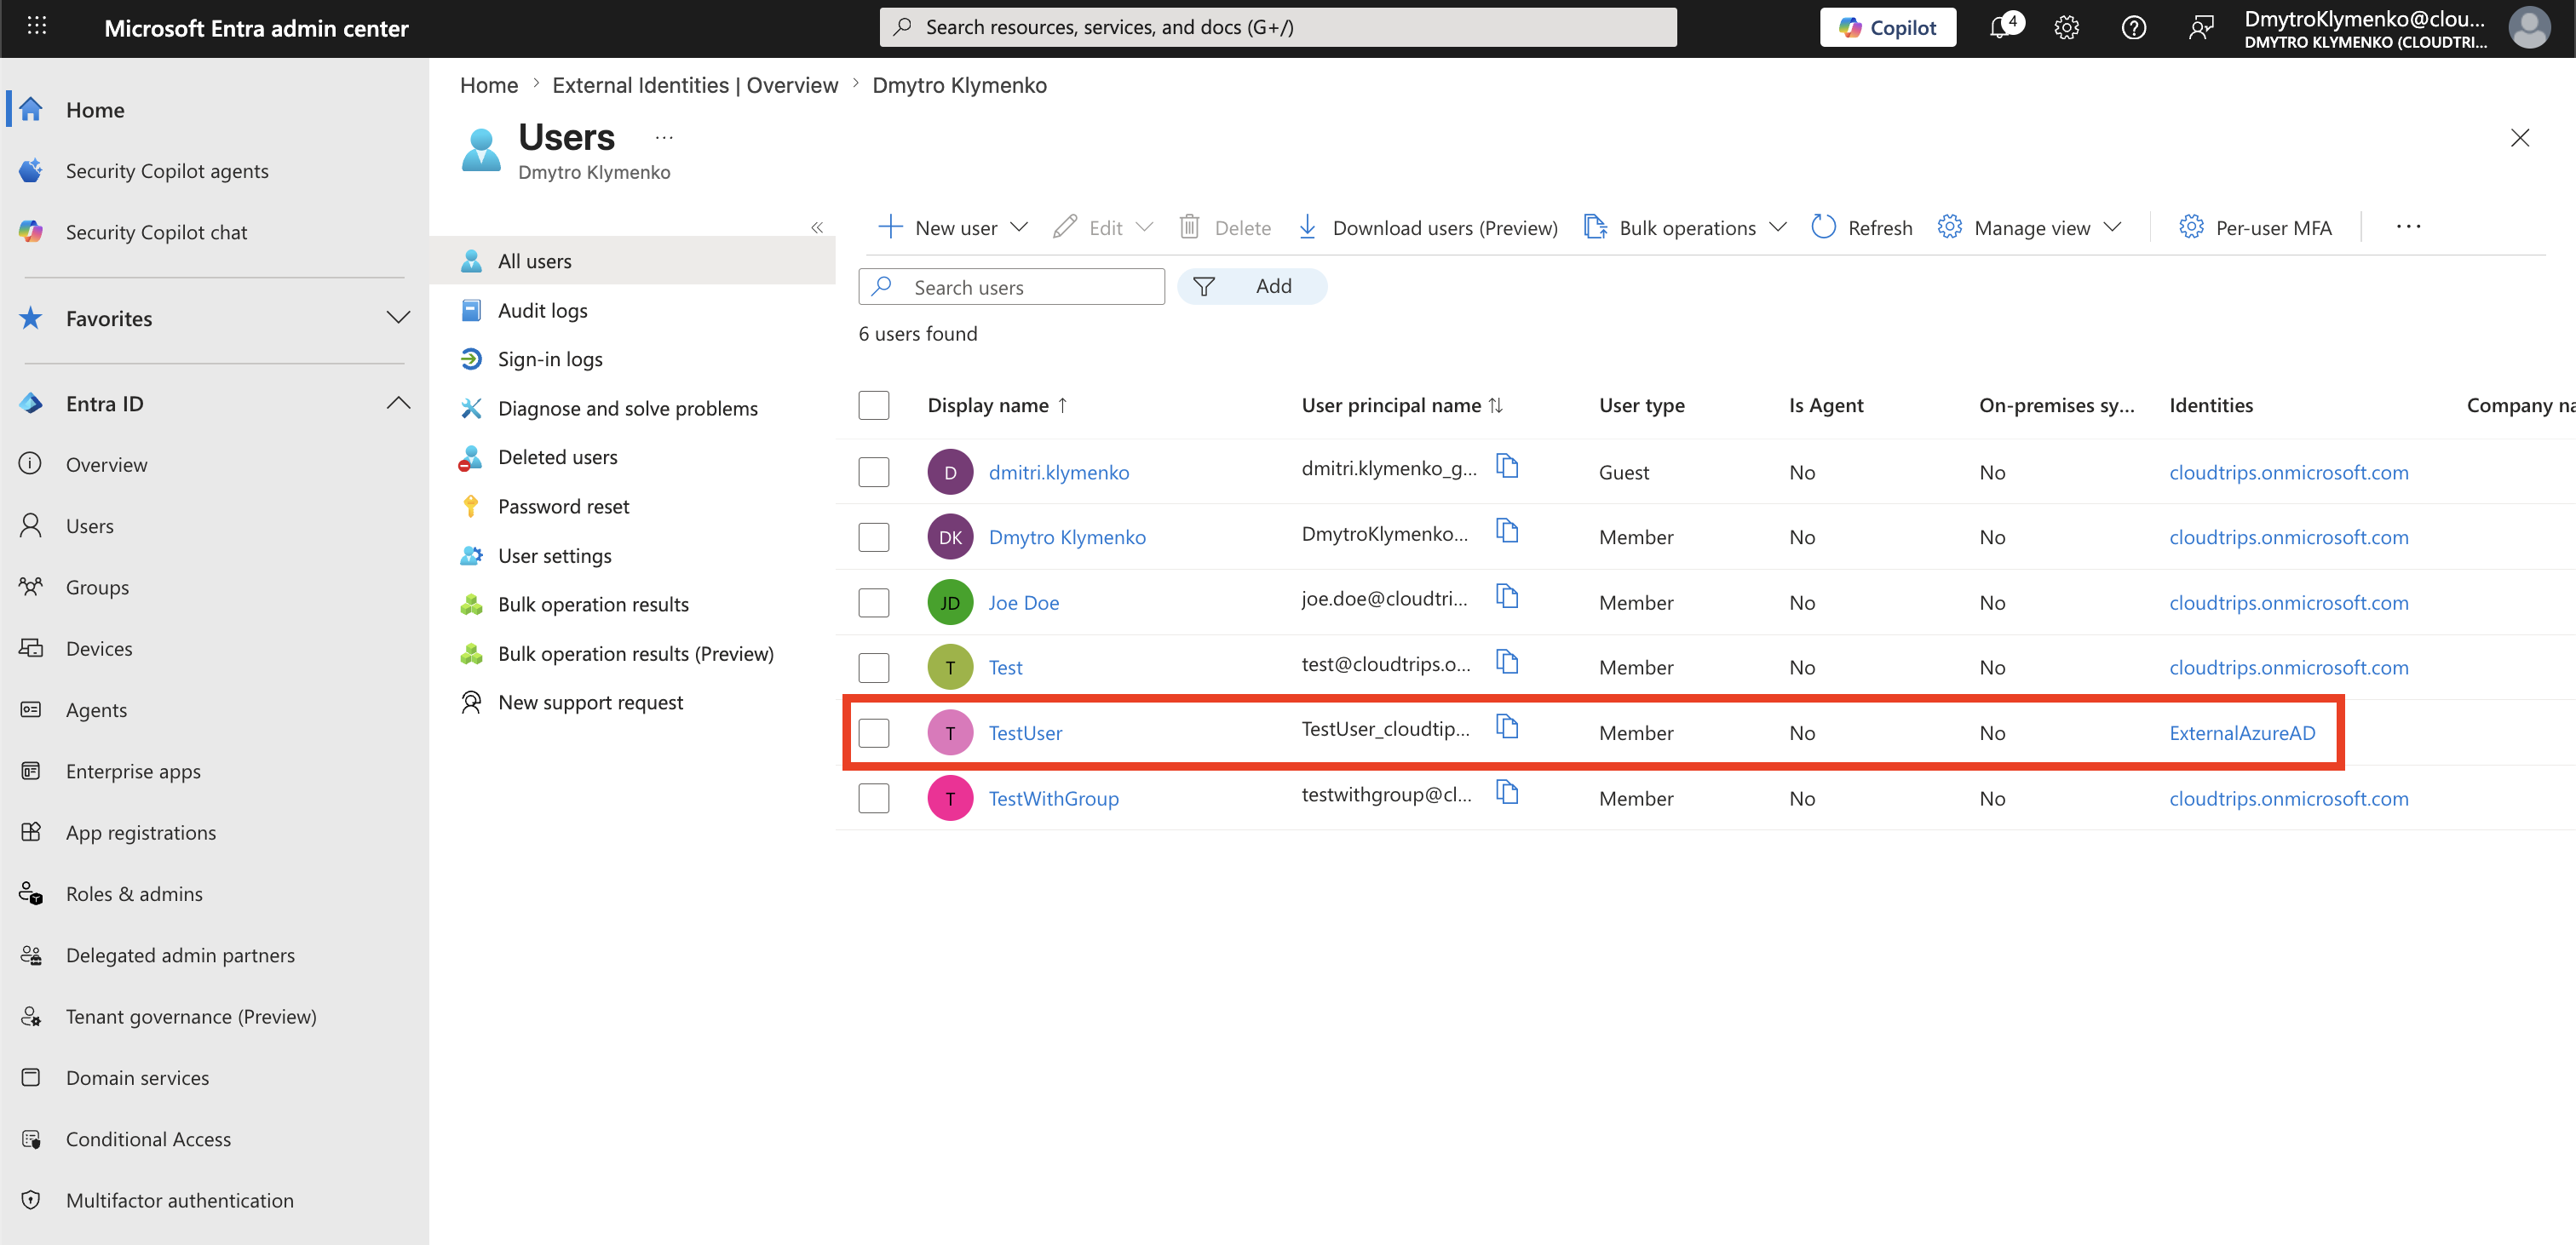This screenshot has width=2576, height=1245.
Task: Open the toolbar overflow ellipsis menu
Action: [x=2408, y=227]
